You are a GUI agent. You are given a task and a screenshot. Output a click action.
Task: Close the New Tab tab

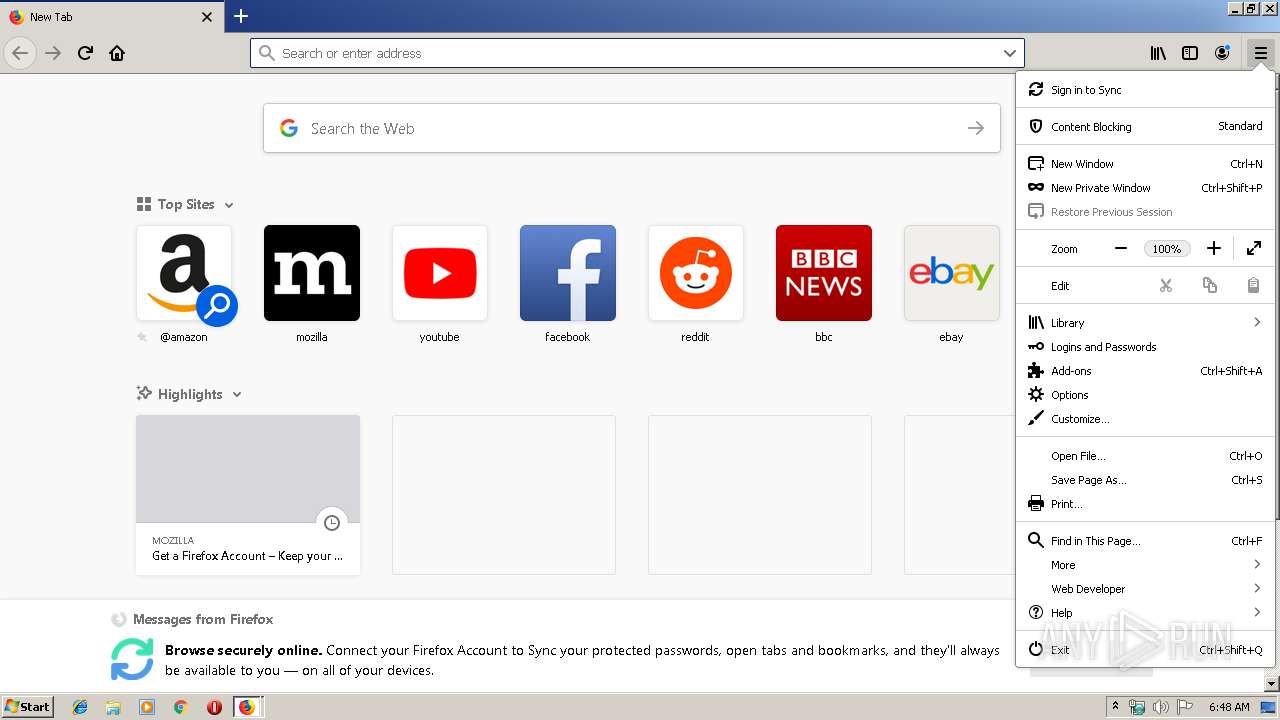tap(207, 17)
